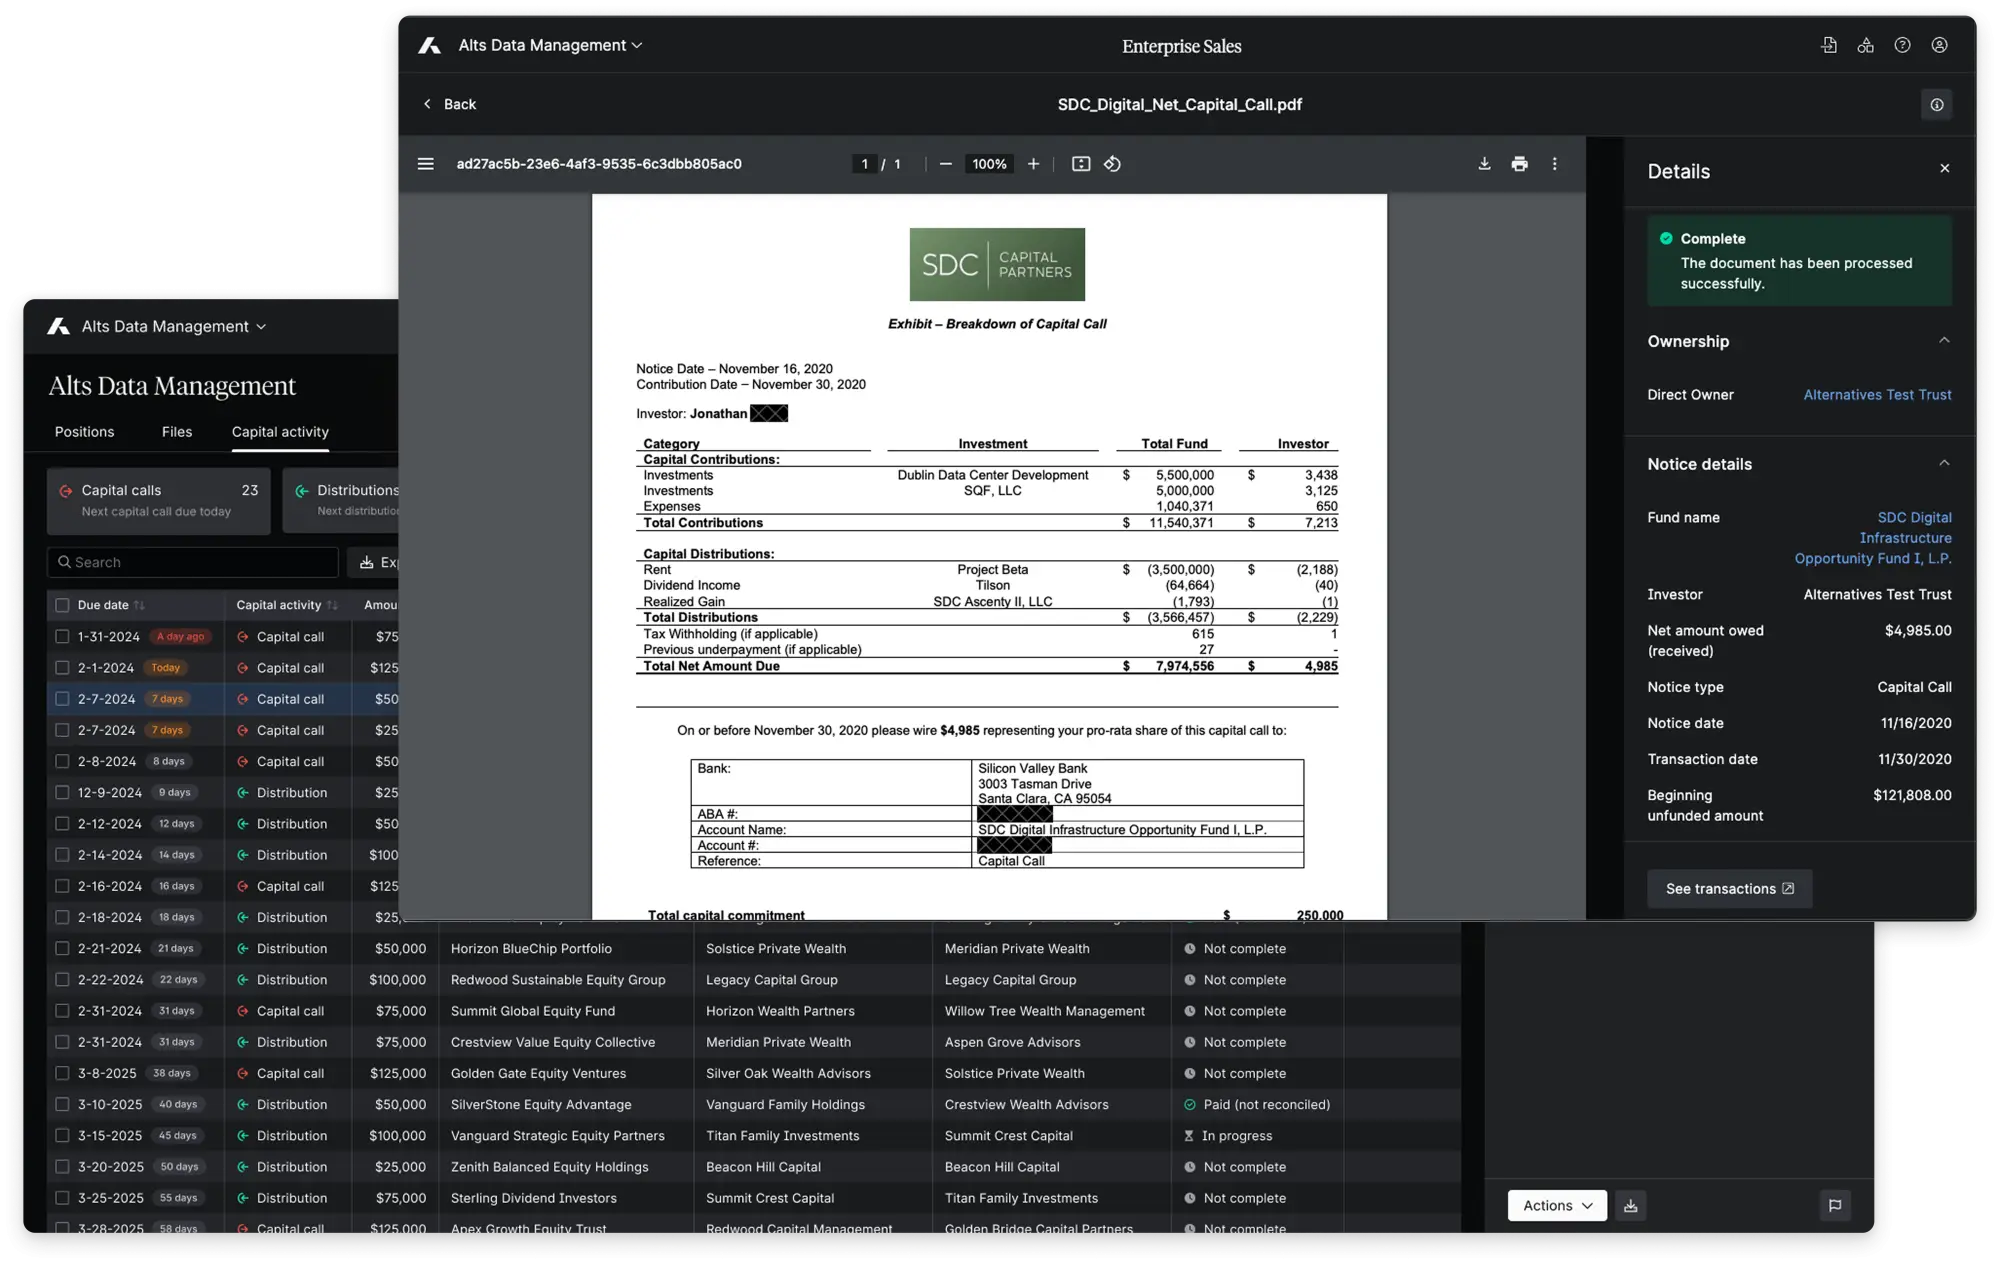2000x1264 pixels.
Task: Open the Actions dropdown button
Action: click(x=1557, y=1205)
